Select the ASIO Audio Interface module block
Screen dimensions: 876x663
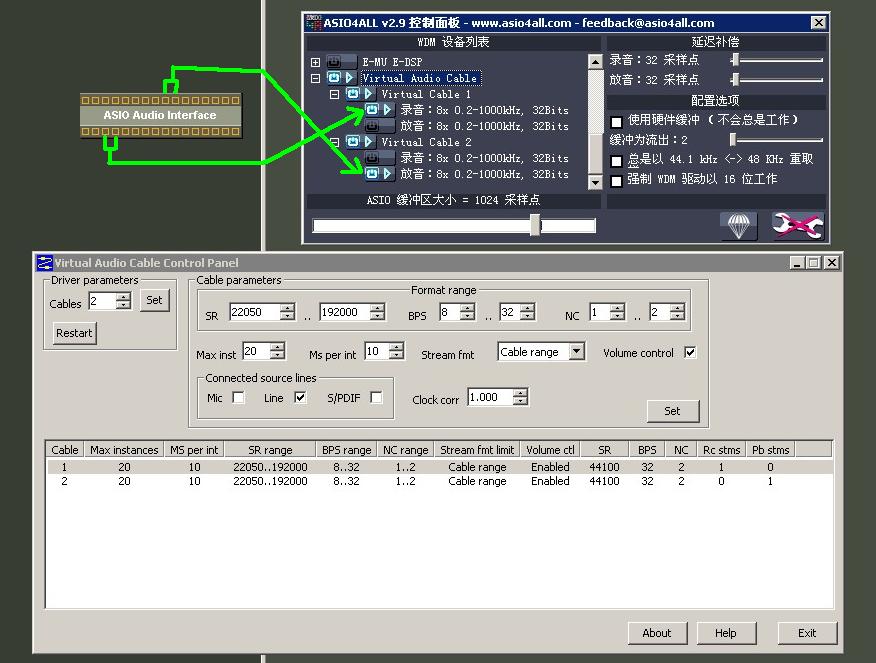(161, 115)
